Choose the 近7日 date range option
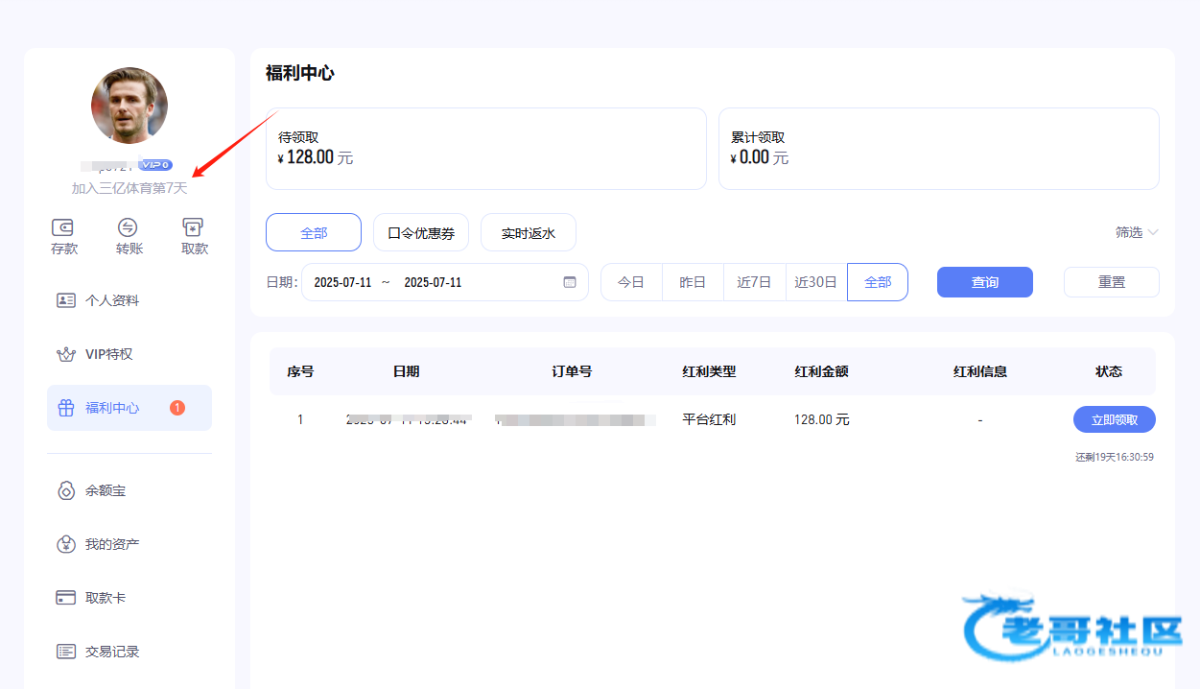The height and width of the screenshot is (689, 1200). [x=754, y=282]
